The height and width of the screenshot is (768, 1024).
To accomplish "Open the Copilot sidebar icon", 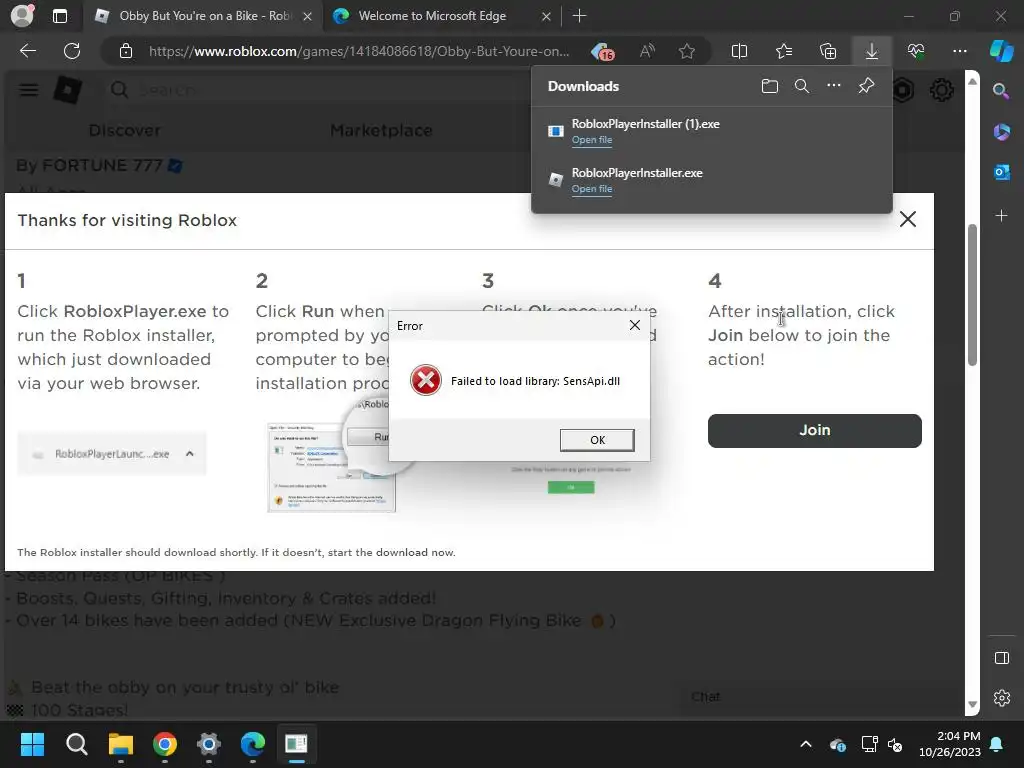I will point(1002,51).
